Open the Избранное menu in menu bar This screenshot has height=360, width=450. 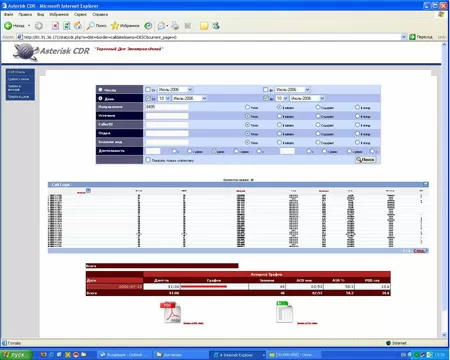(59, 14)
